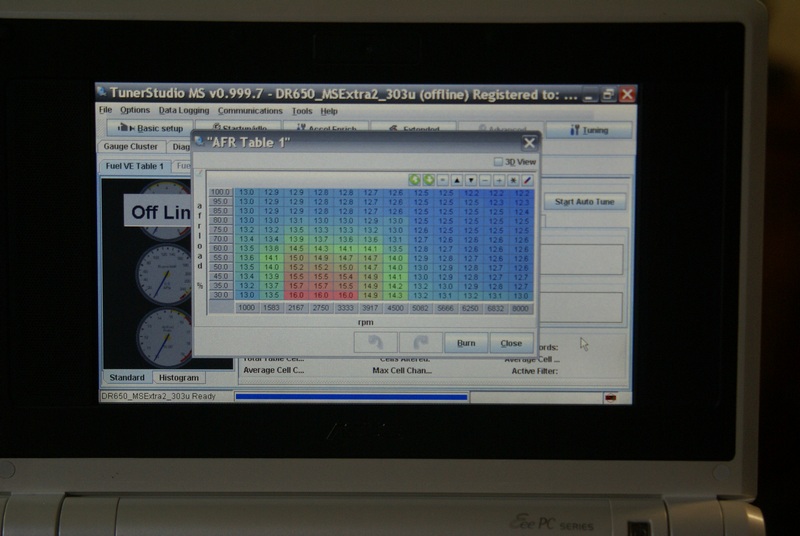Click the second green circular arrow icon in table toolbar

(429, 180)
